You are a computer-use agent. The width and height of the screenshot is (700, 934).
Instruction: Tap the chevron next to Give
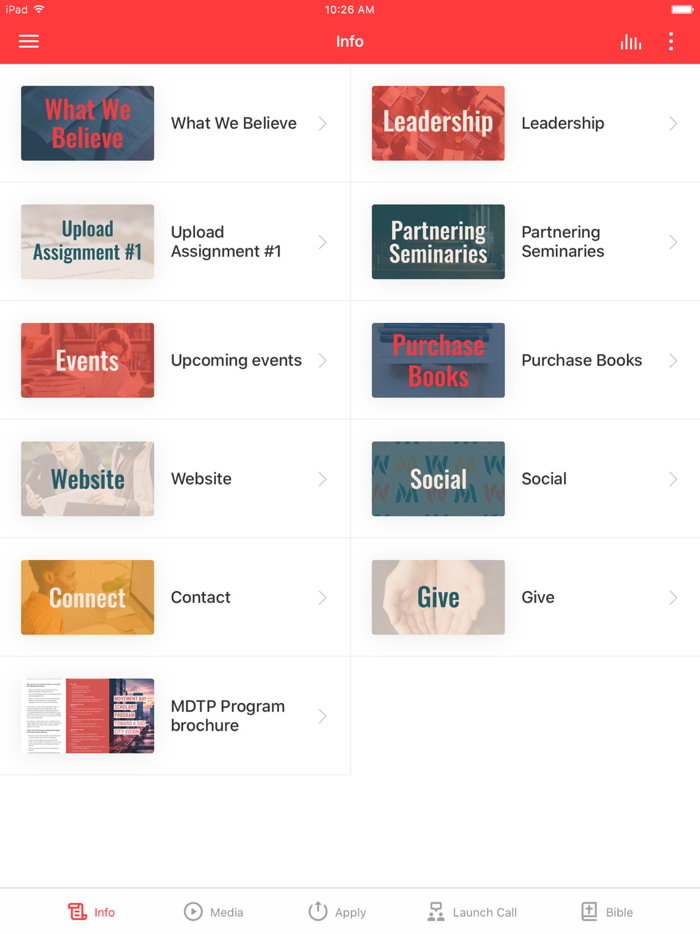673,597
